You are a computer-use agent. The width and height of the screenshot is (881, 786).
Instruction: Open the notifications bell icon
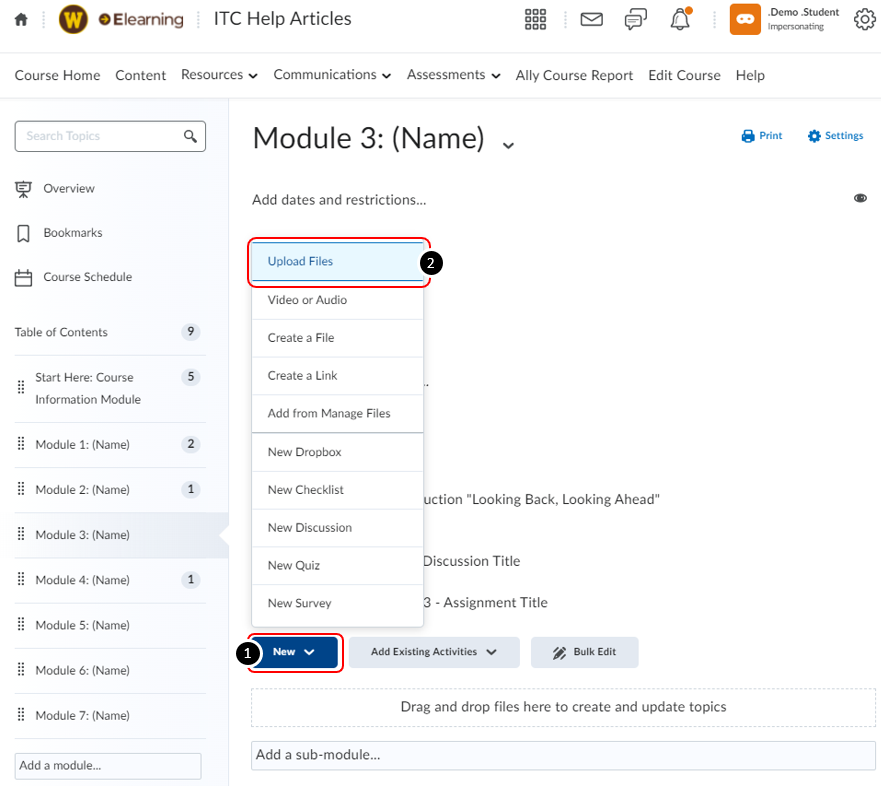[680, 19]
